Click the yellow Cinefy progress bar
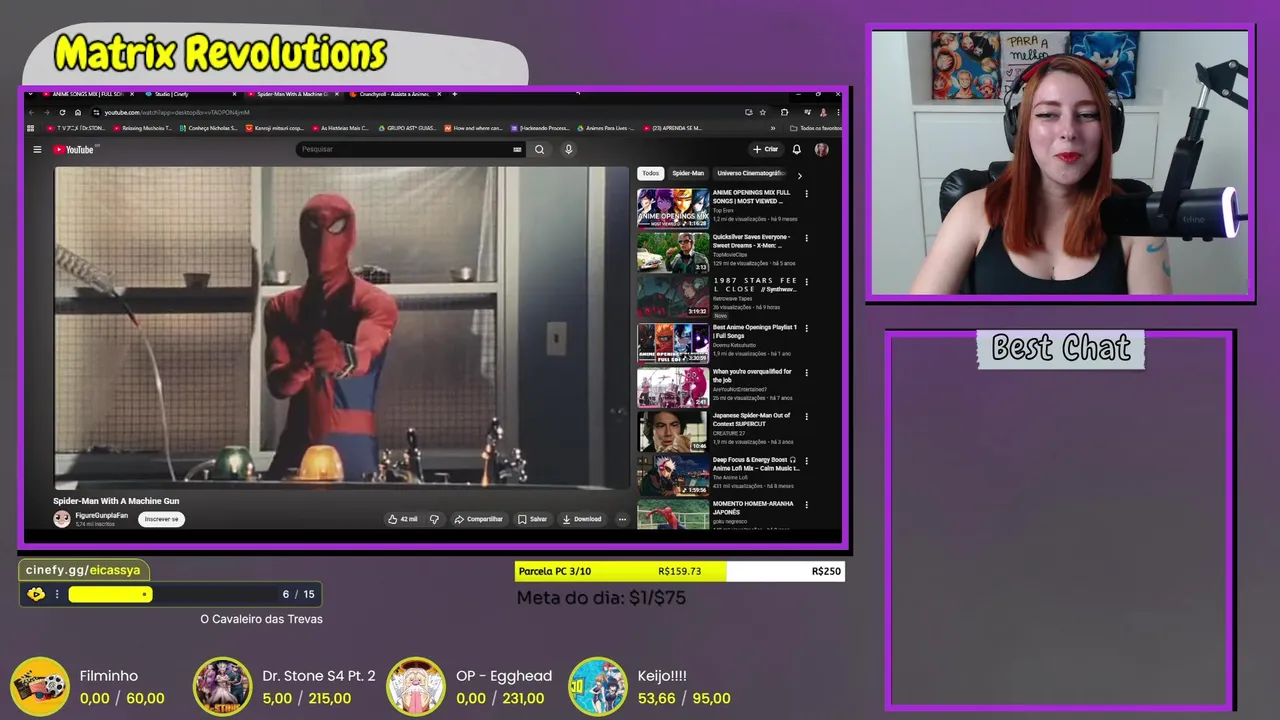 point(110,594)
